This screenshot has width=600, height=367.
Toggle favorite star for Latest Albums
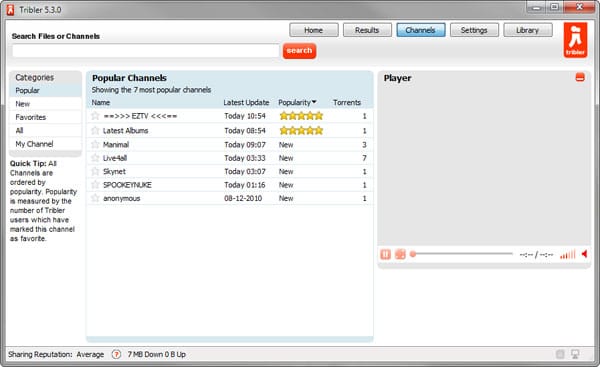pyautogui.click(x=95, y=130)
